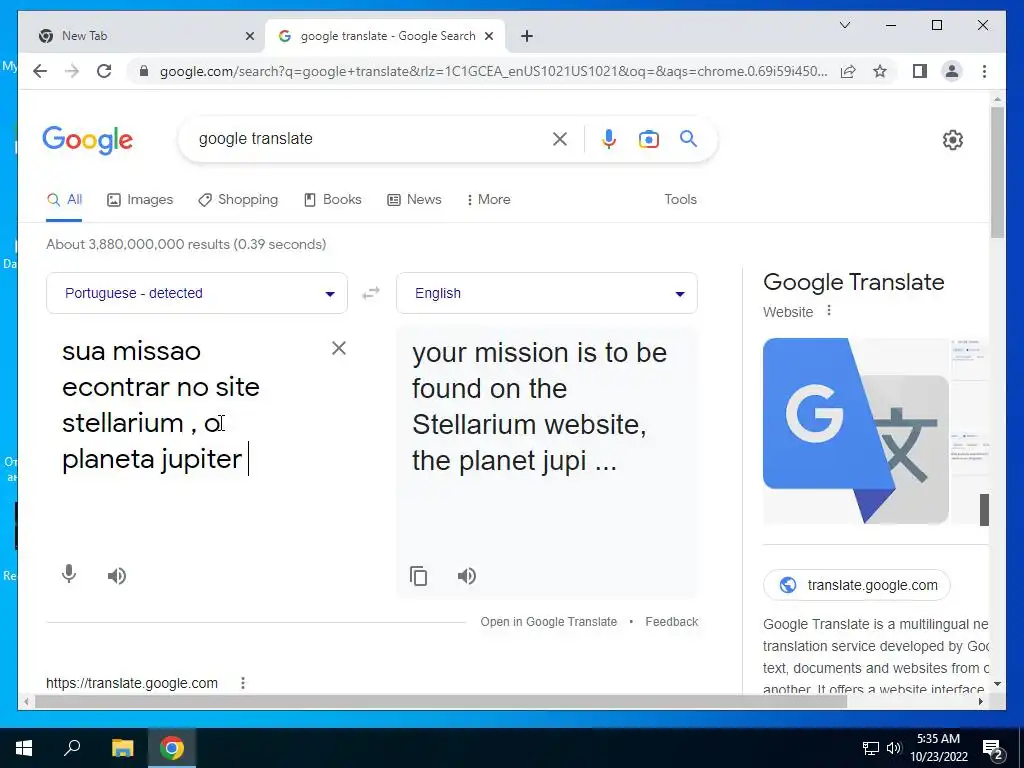Focus the Google search input field

tap(372, 138)
